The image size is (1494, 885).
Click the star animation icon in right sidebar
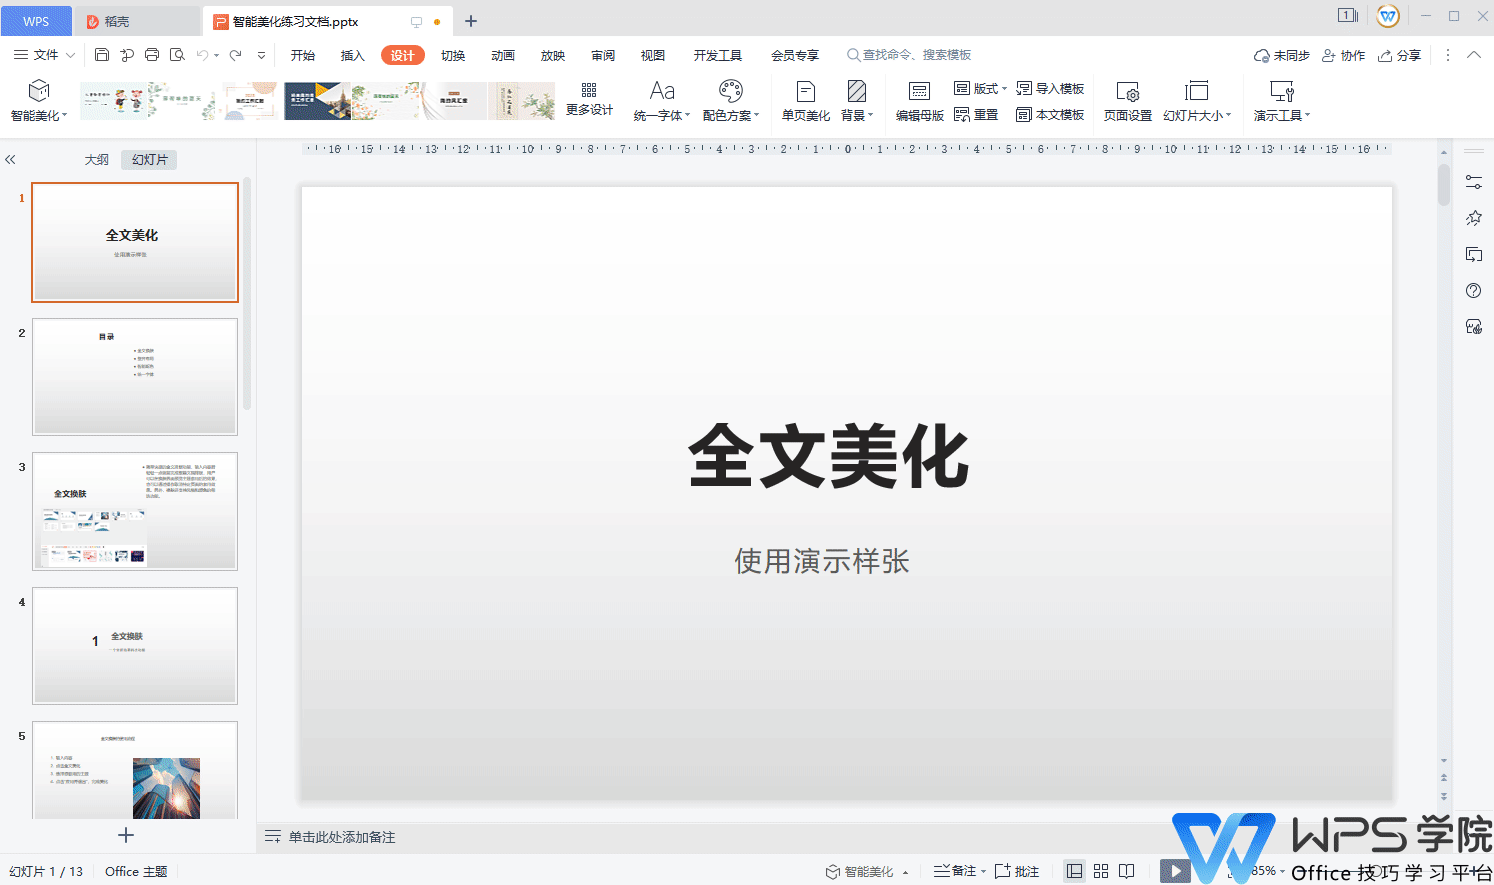1473,218
